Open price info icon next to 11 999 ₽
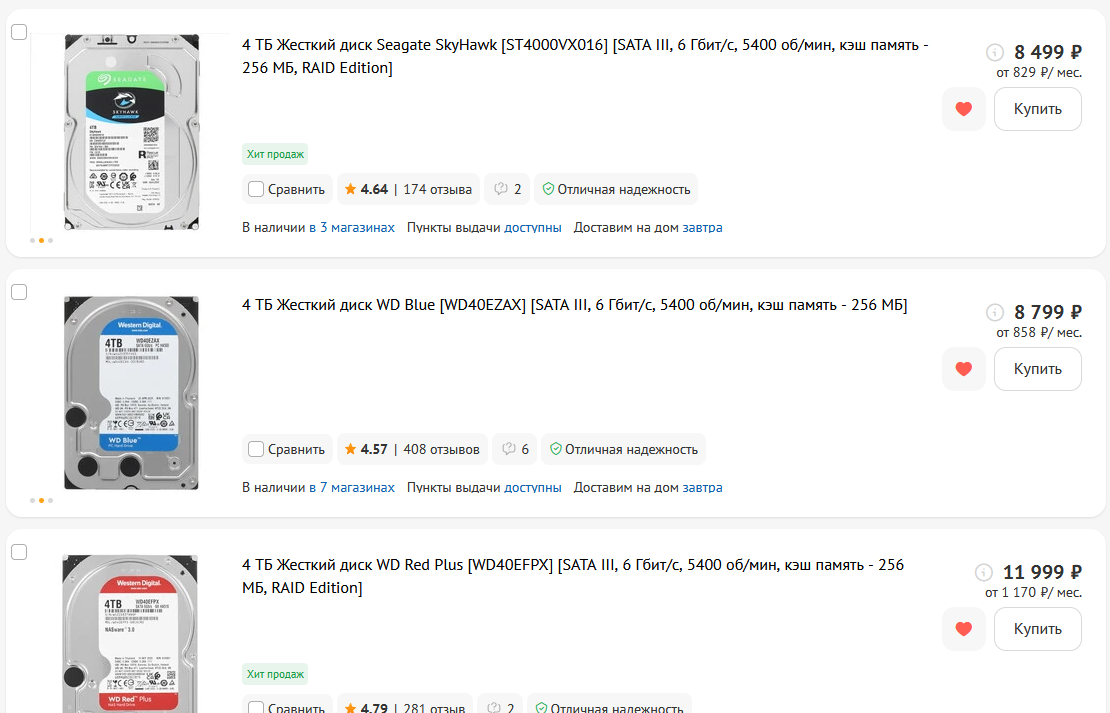 click(983, 572)
